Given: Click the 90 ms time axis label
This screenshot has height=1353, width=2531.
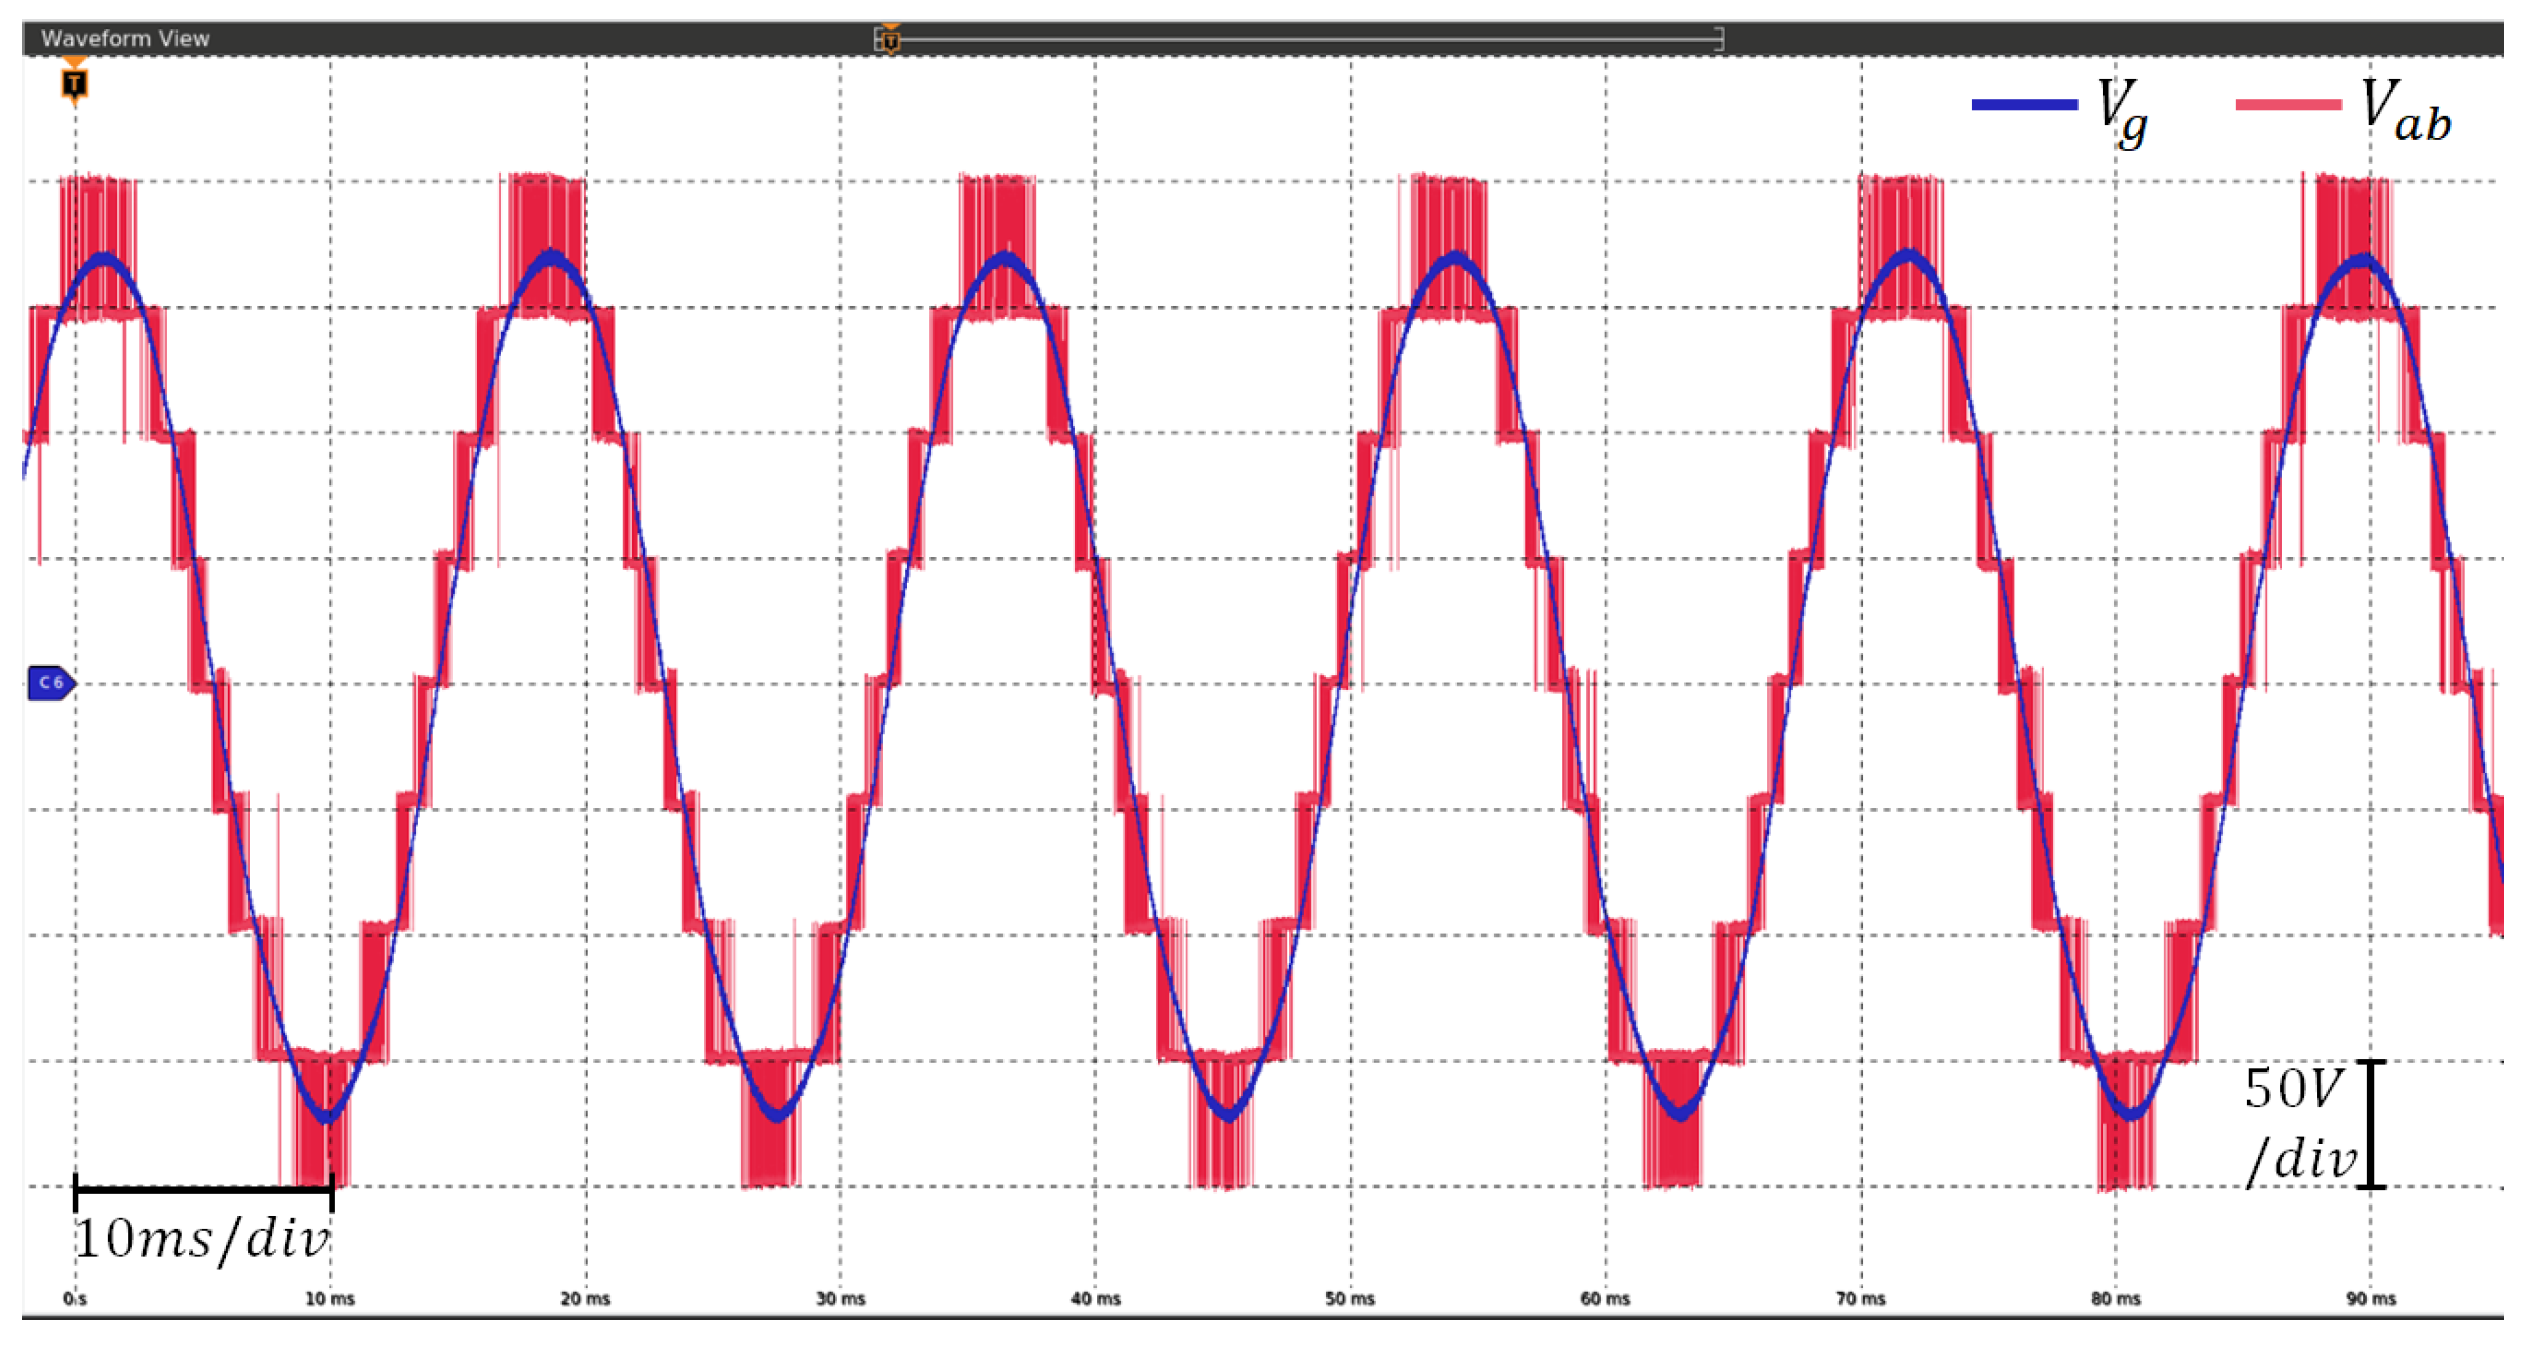Looking at the screenshot, I should 2371,1298.
